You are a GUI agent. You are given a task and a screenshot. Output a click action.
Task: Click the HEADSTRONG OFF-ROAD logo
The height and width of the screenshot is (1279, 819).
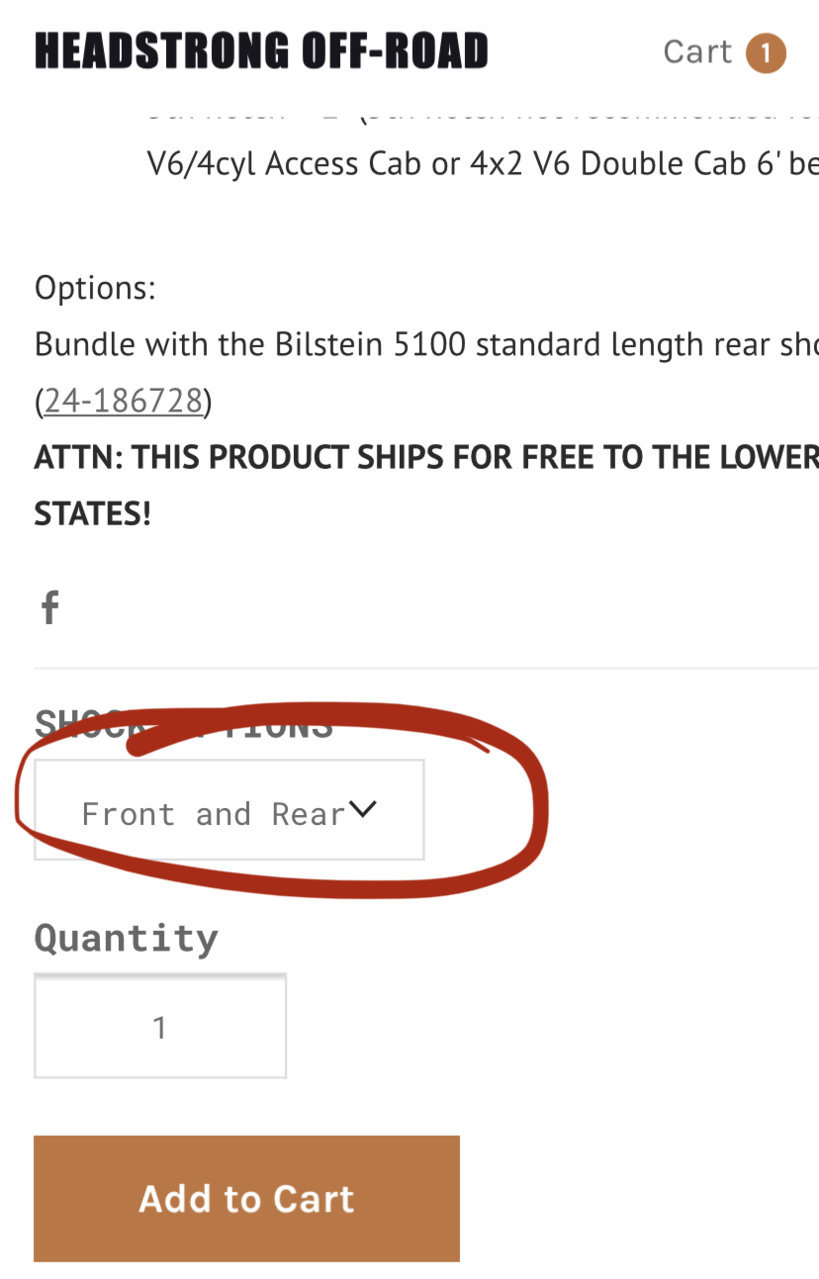click(262, 52)
